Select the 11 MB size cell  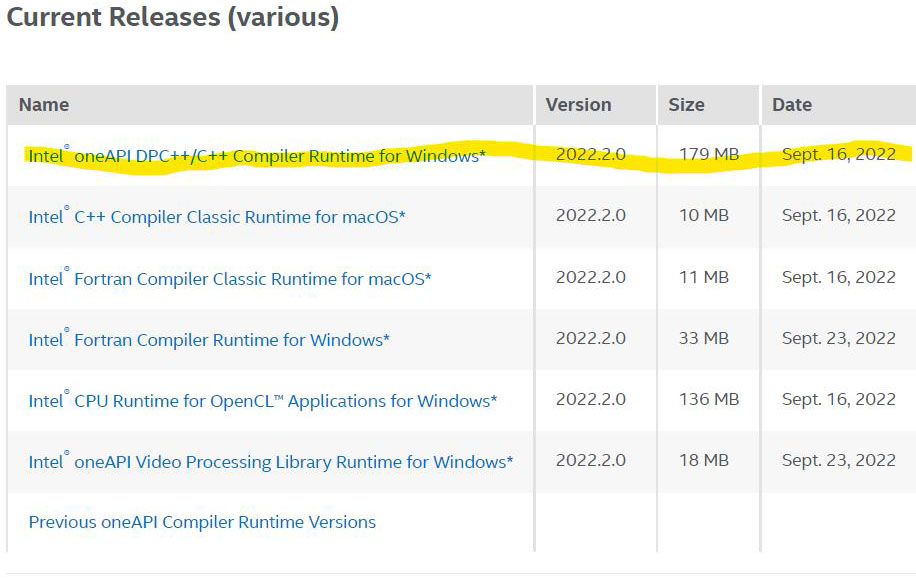tap(704, 277)
